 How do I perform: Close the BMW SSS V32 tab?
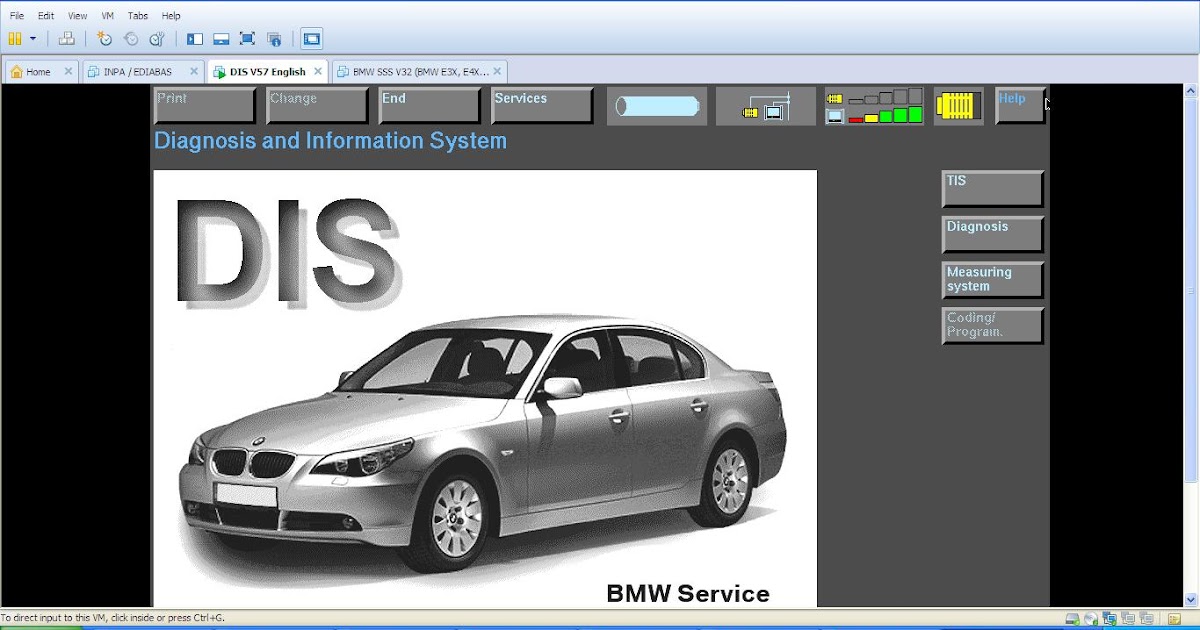[497, 72]
